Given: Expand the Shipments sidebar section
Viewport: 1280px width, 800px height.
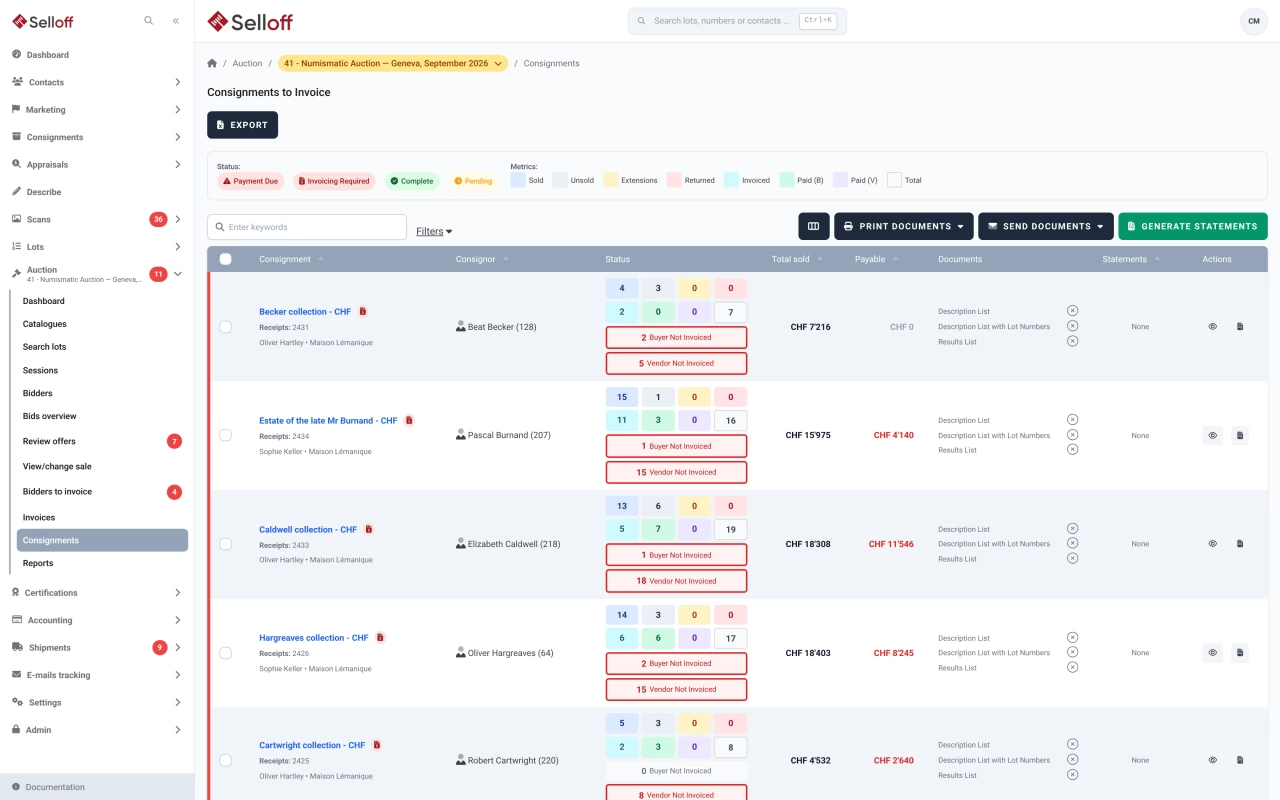Looking at the screenshot, I should [97, 647].
